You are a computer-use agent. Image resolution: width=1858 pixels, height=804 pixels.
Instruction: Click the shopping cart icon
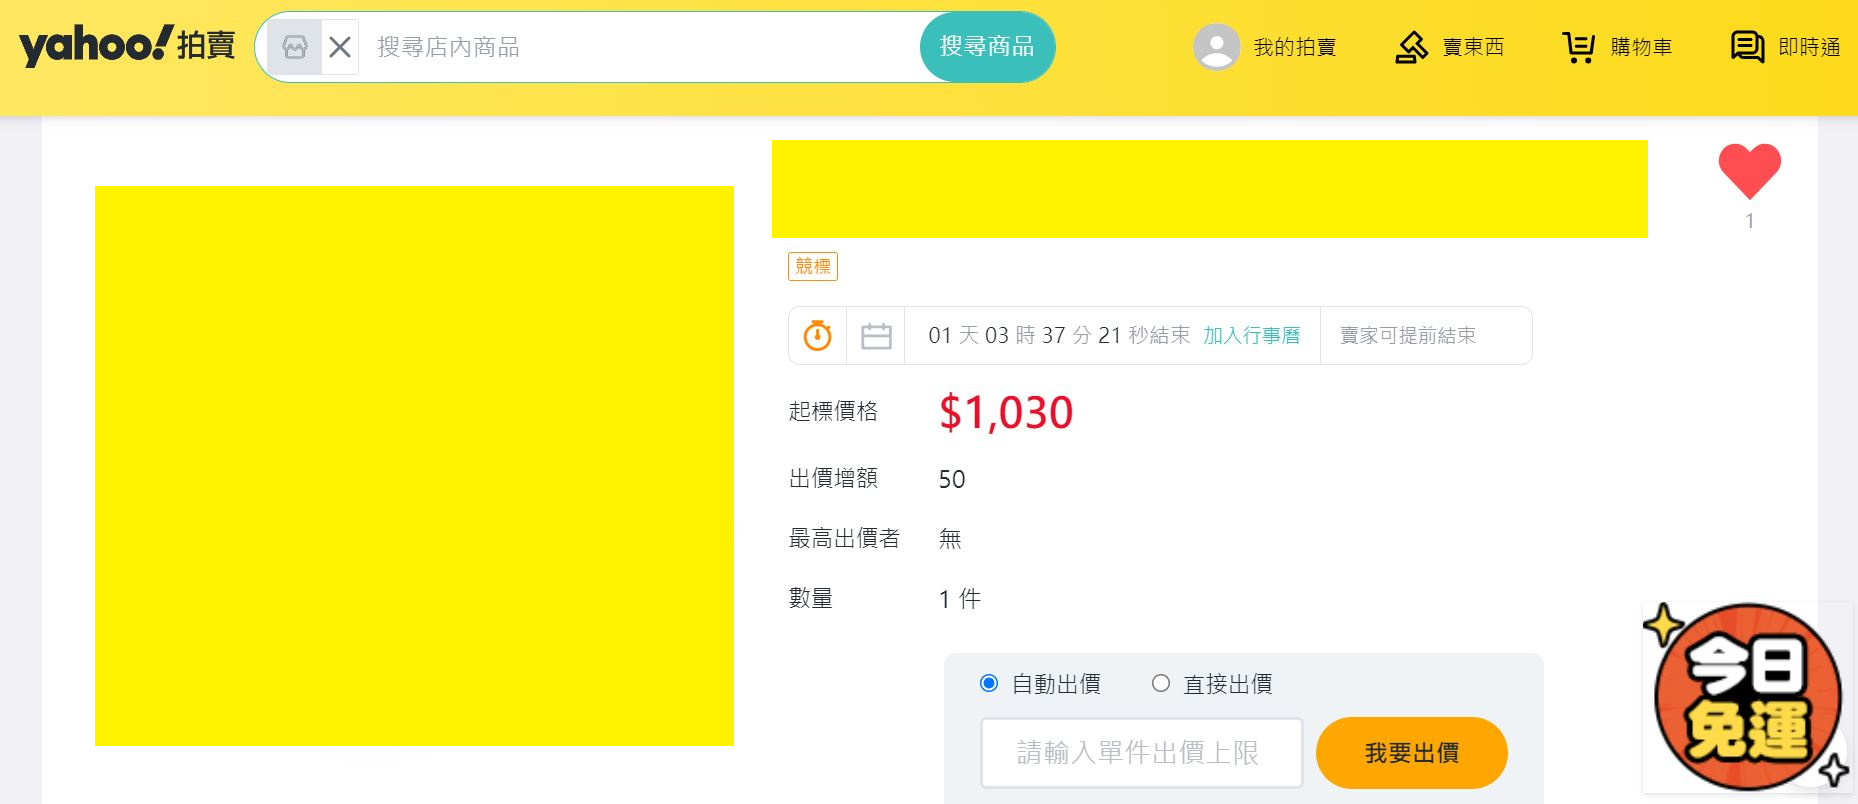(x=1579, y=47)
